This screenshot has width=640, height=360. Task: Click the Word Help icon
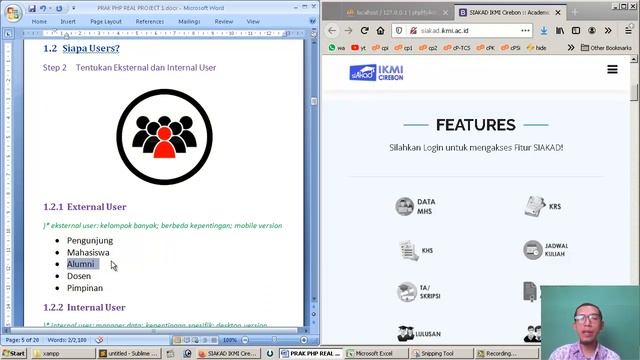pos(313,21)
